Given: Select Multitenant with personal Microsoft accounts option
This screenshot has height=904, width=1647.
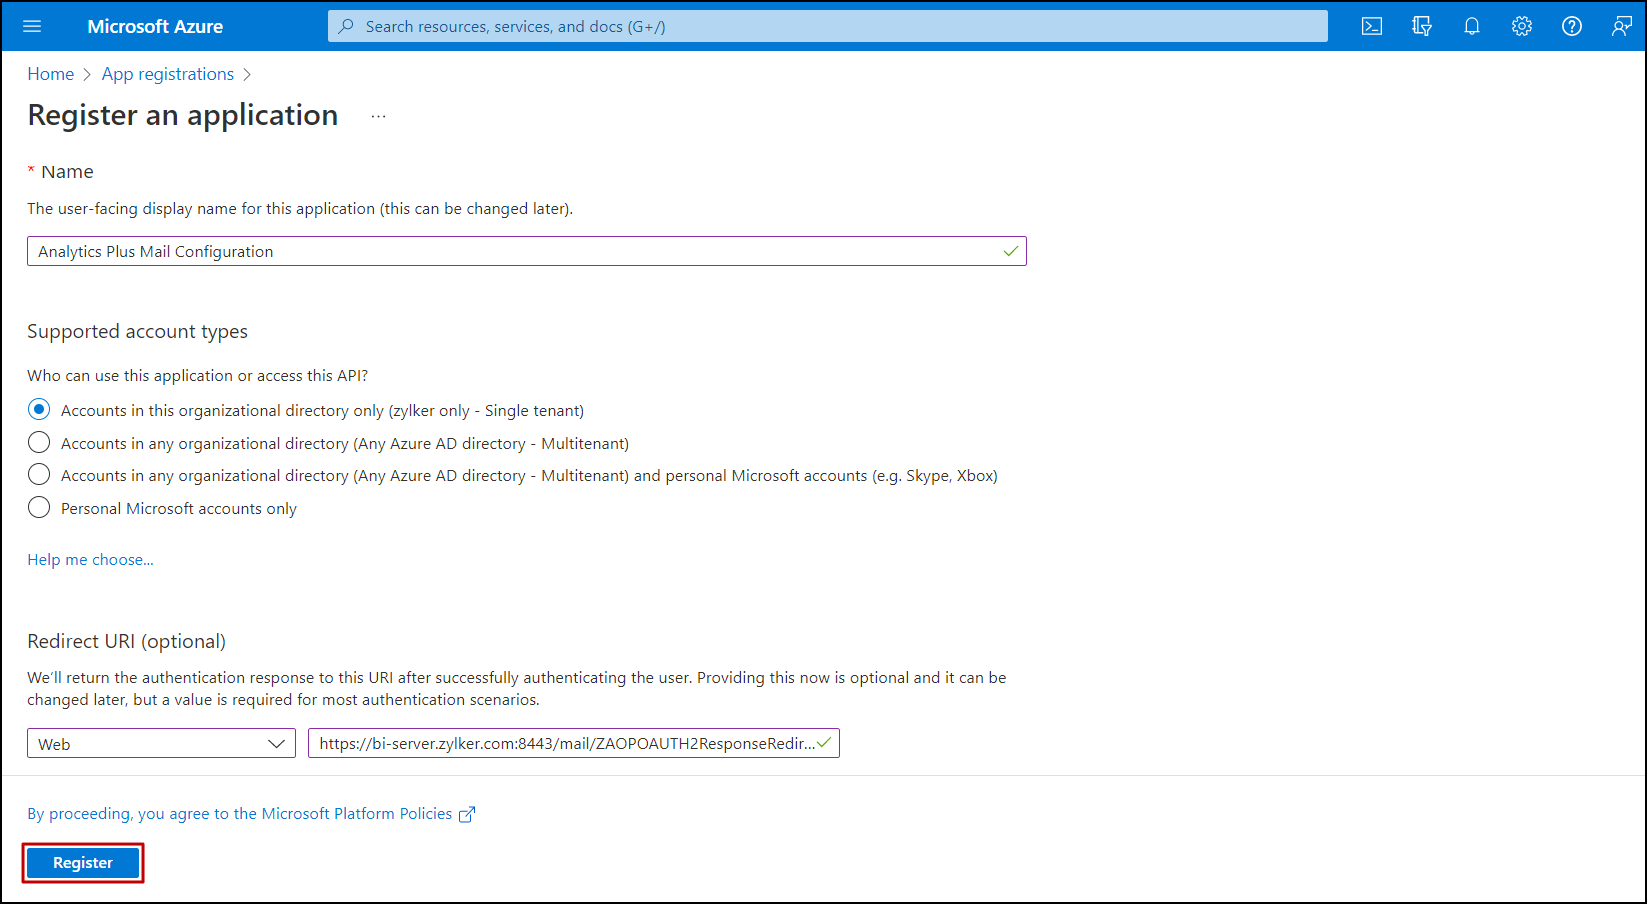Looking at the screenshot, I should [x=39, y=474].
